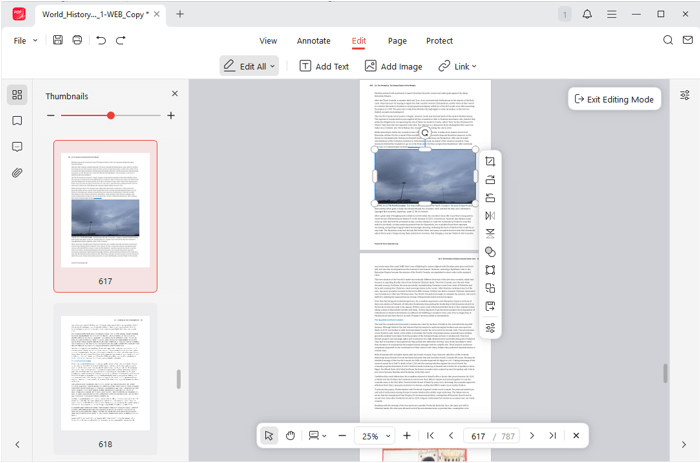
Task: Save the document with the floppy icon
Action: [58, 40]
